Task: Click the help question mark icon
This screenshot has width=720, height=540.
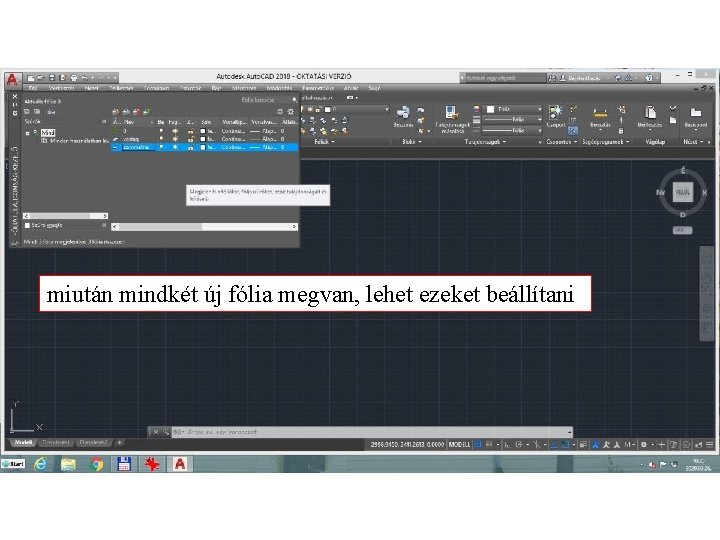Action: 649,78
